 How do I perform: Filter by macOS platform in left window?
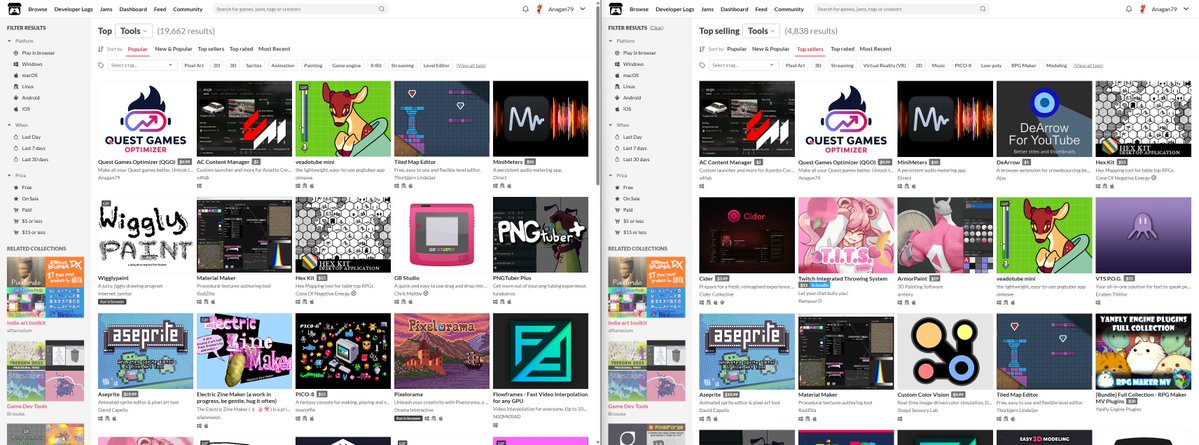point(25,76)
